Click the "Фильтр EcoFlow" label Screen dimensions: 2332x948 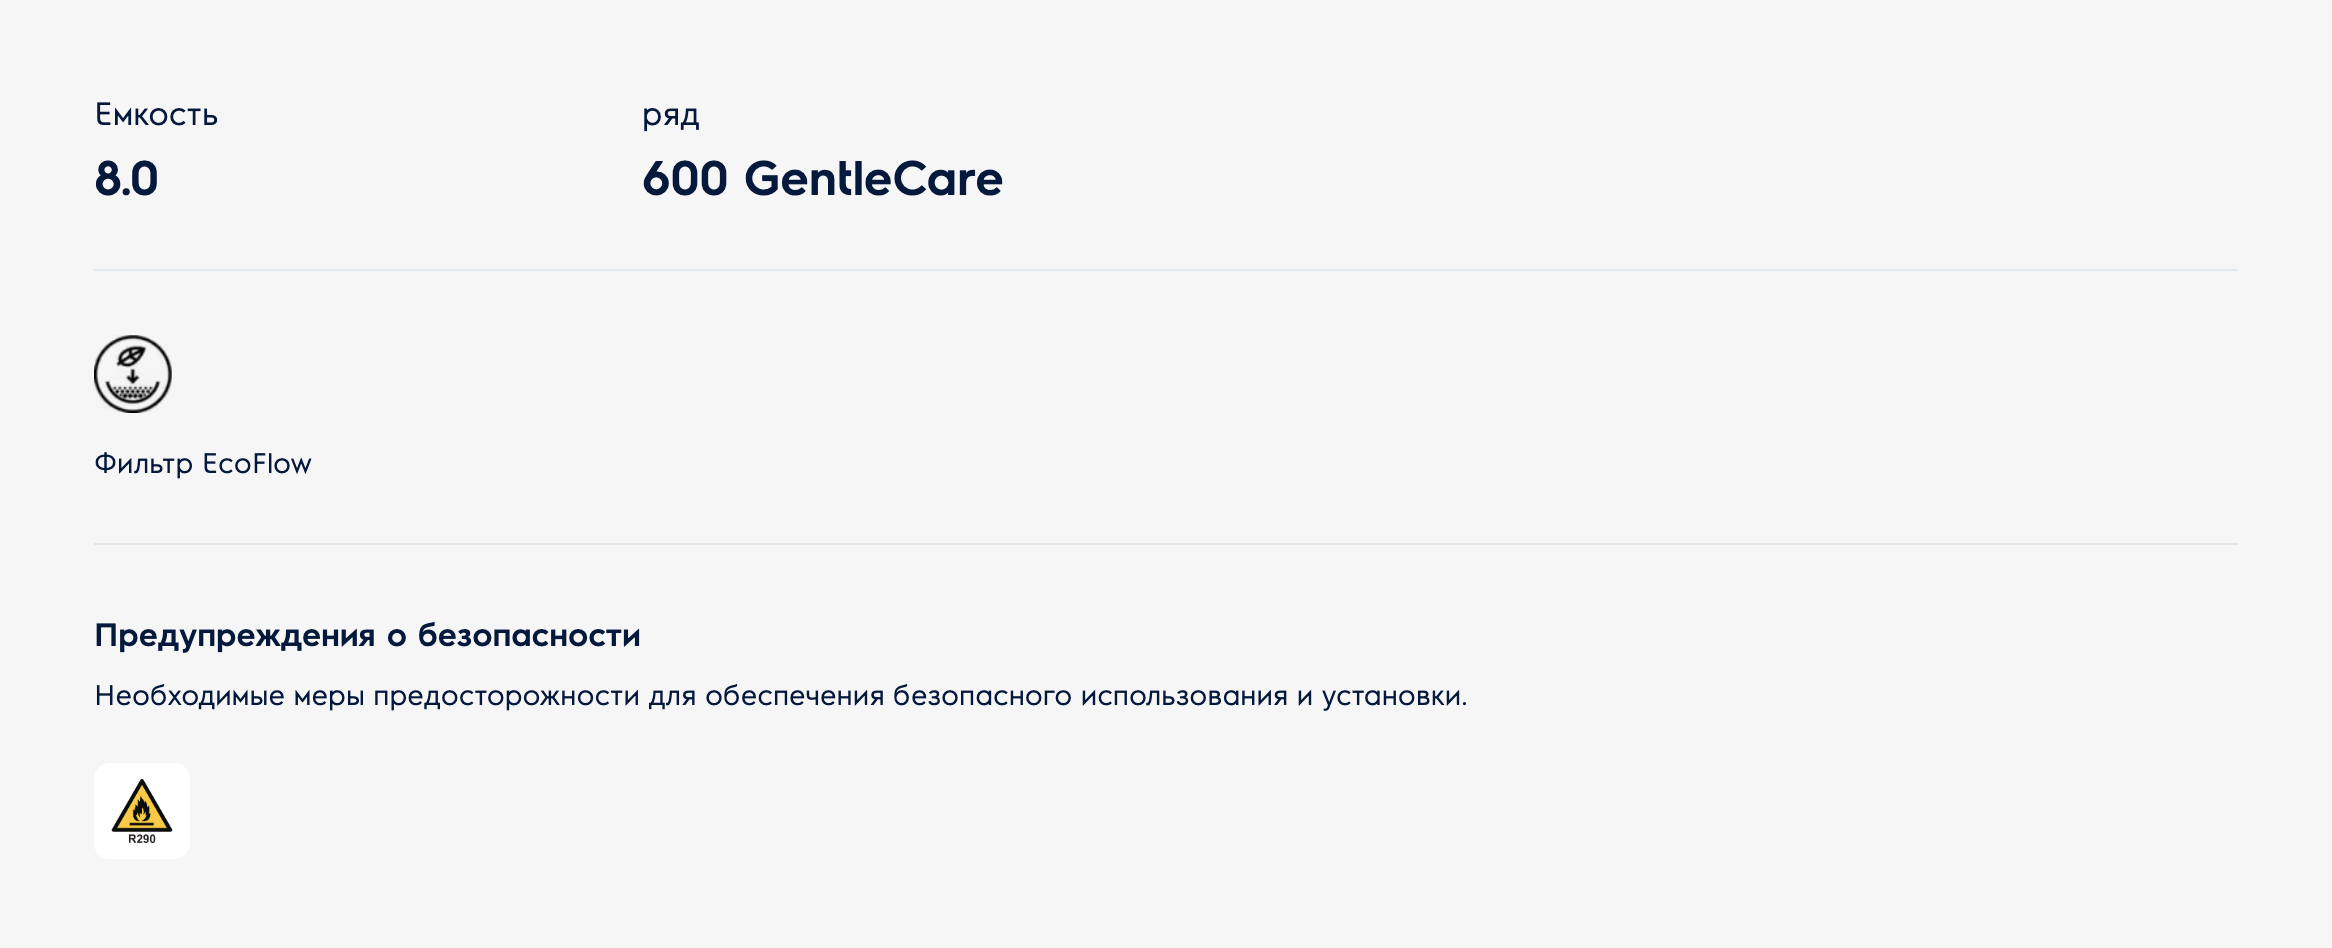click(203, 464)
